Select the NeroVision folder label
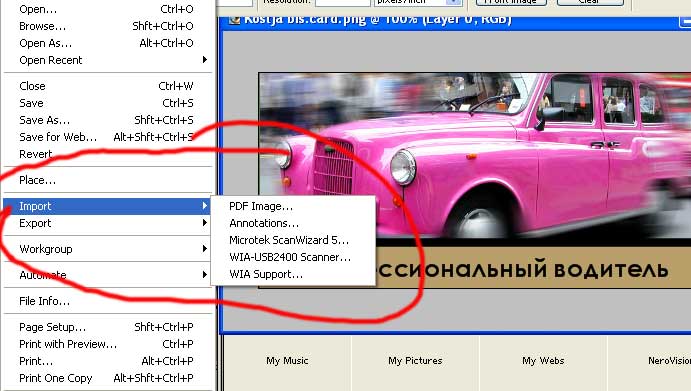The height and width of the screenshot is (391, 691). (x=669, y=361)
